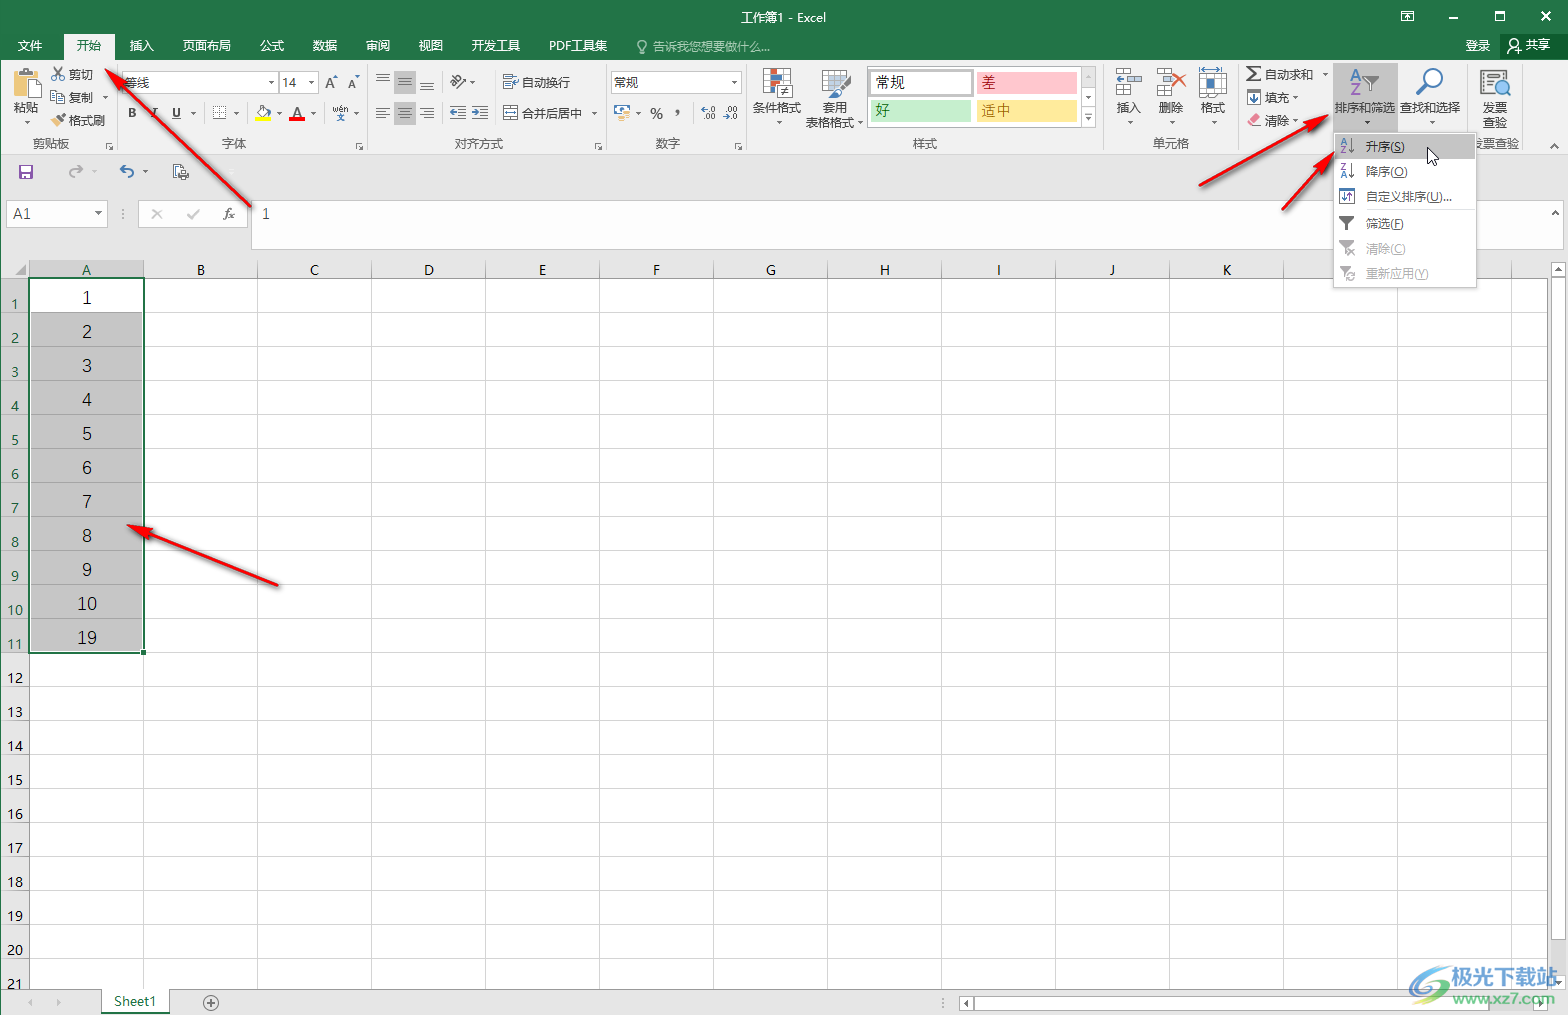Screen dimensions: 1568x1015
Task: Toggle center horizontal alignment
Action: pyautogui.click(x=405, y=113)
